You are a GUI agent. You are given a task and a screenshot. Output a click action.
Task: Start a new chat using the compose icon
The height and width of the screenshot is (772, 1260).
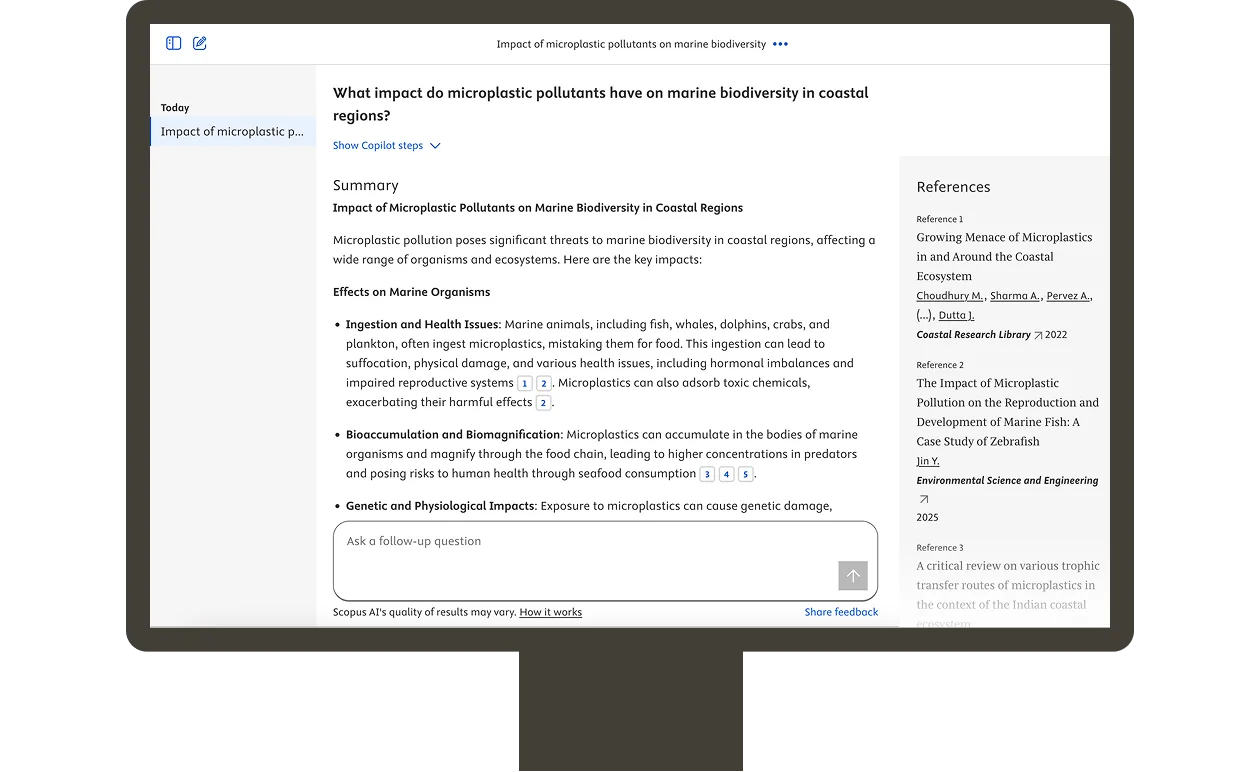(x=199, y=43)
